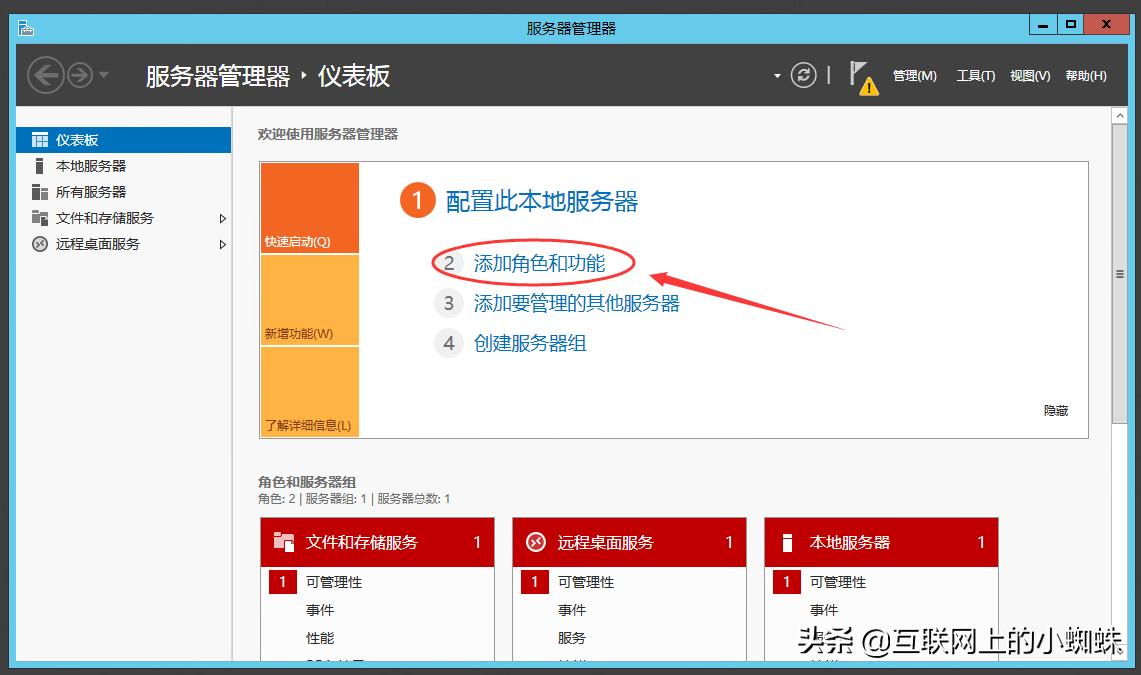Click the 远程桌面服务 tile icon
This screenshot has width=1141, height=675.
pyautogui.click(x=536, y=541)
